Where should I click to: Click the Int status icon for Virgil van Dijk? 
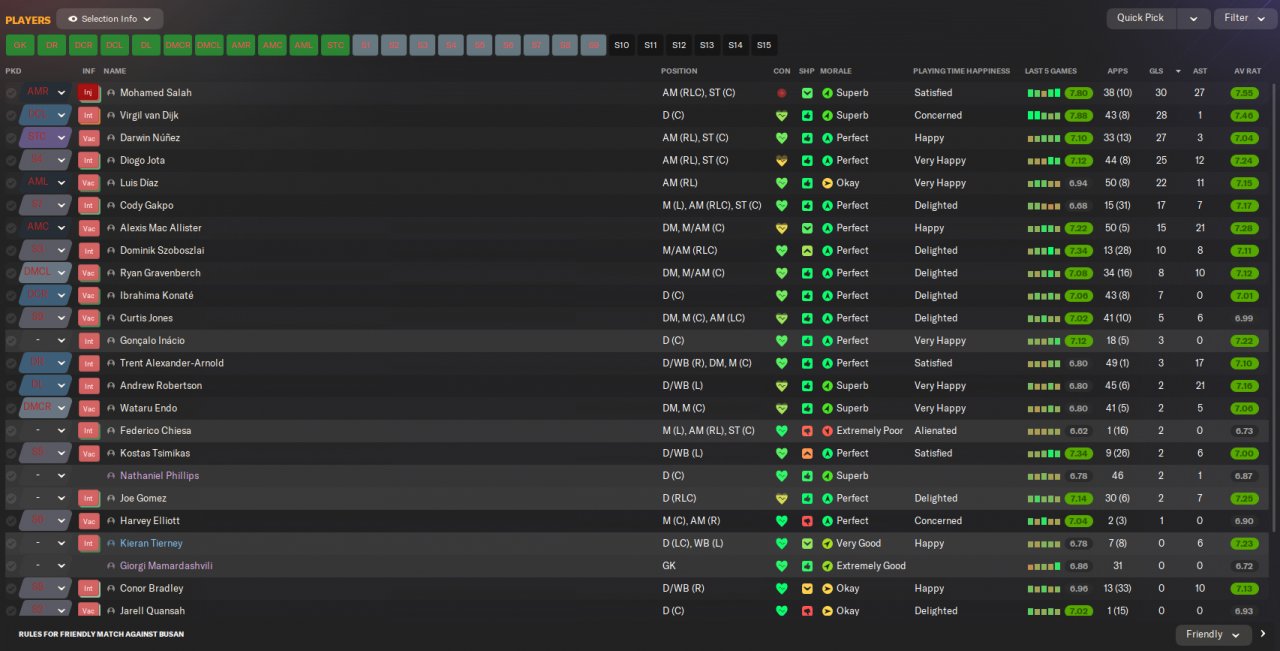point(88,115)
